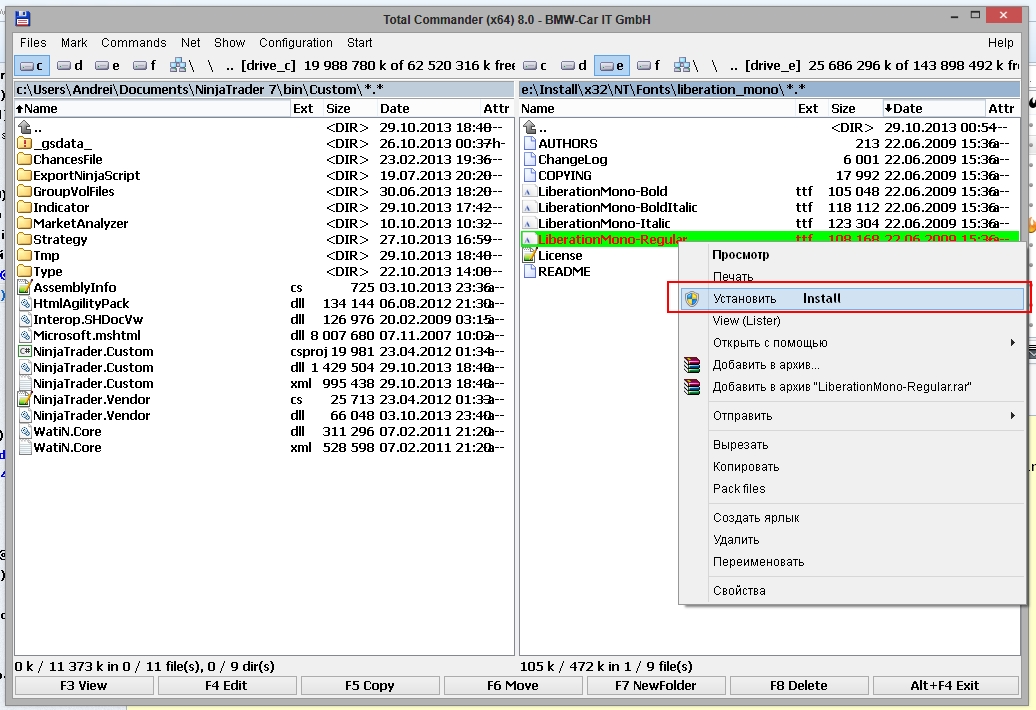
Task: Click the F5 Copy button
Action: (x=369, y=686)
